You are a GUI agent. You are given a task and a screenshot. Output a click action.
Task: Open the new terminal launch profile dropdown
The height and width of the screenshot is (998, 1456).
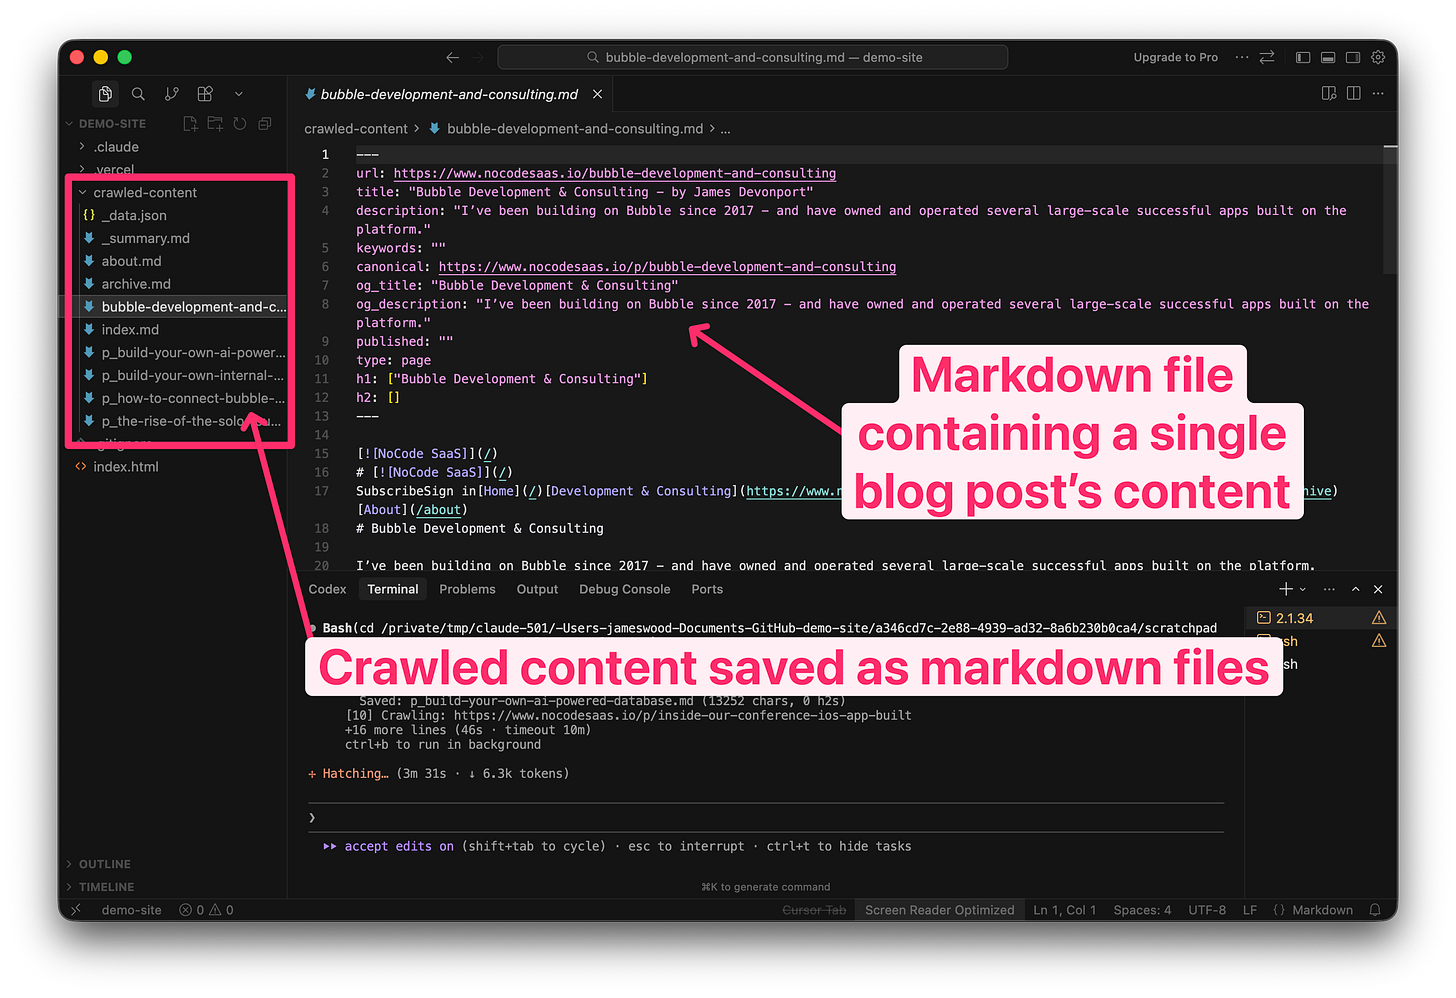coord(1303,590)
